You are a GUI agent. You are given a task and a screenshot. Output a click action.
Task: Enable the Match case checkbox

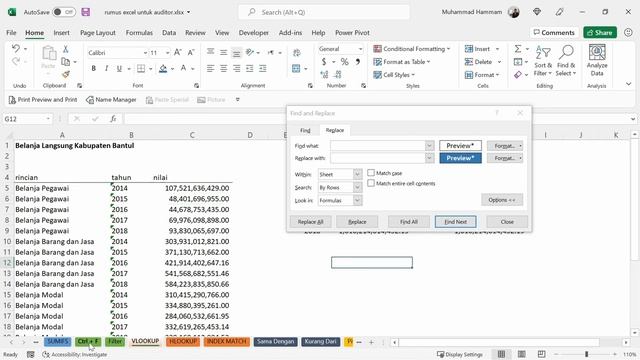click(371, 173)
